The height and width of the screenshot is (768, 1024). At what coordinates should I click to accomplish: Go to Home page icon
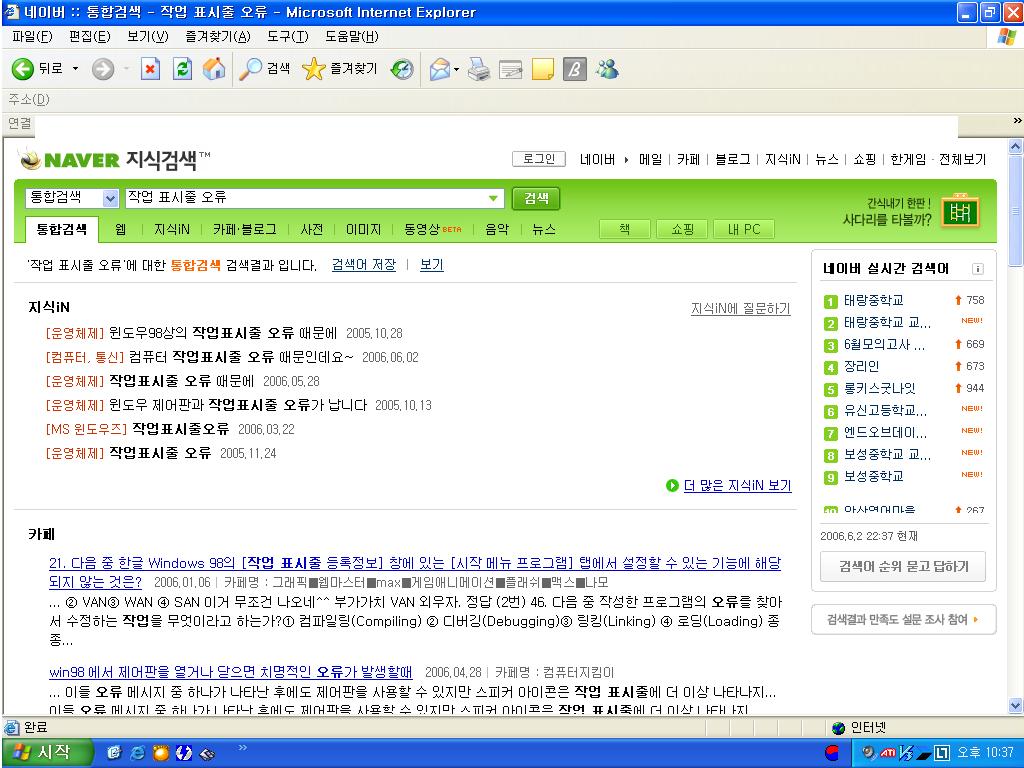pyautogui.click(x=214, y=69)
